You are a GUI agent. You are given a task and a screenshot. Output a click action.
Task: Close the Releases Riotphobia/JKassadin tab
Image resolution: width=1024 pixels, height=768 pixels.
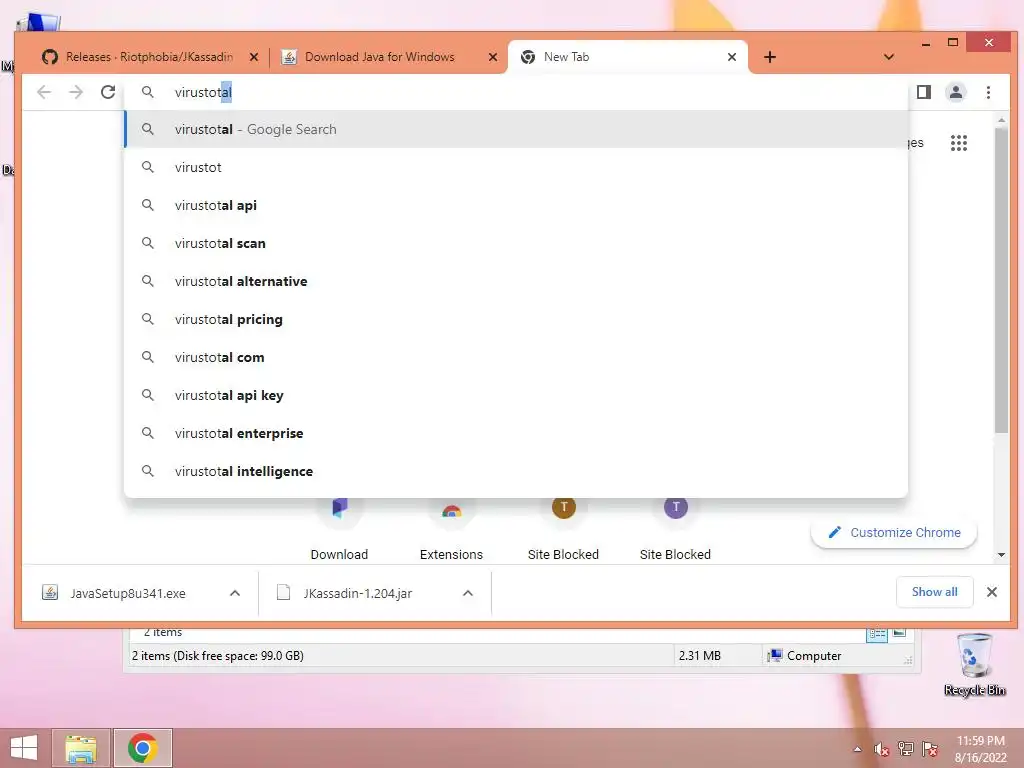pyautogui.click(x=254, y=57)
